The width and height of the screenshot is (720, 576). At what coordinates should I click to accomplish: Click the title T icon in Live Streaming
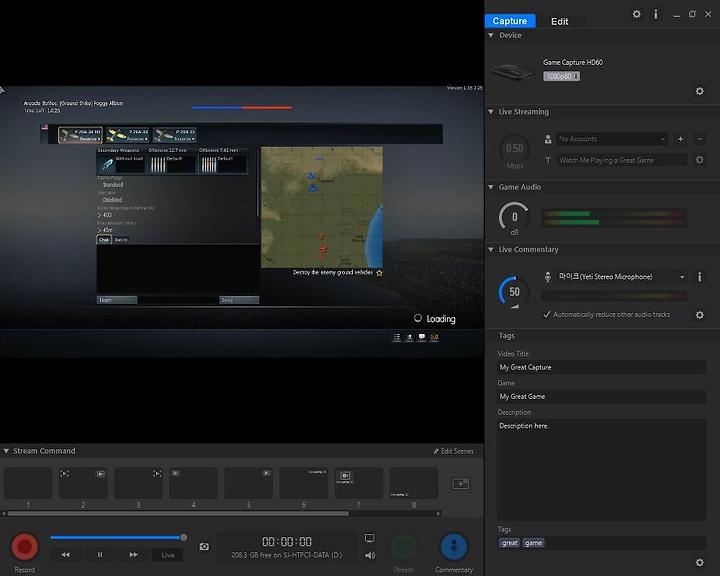(548, 160)
